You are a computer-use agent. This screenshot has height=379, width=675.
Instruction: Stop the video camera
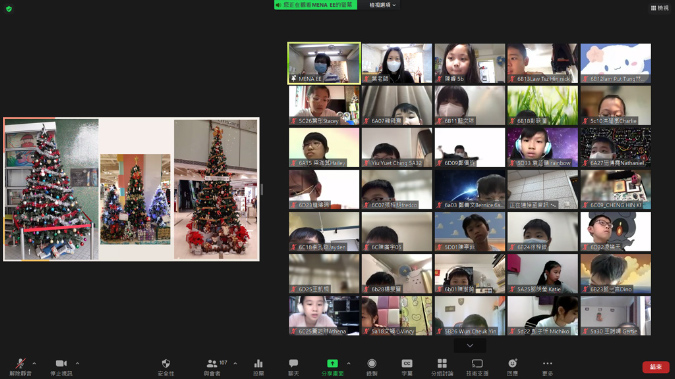point(61,367)
